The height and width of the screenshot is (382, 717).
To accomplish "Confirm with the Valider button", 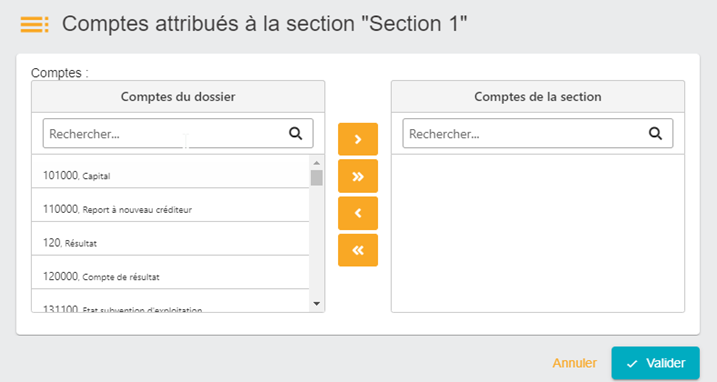I will [655, 363].
